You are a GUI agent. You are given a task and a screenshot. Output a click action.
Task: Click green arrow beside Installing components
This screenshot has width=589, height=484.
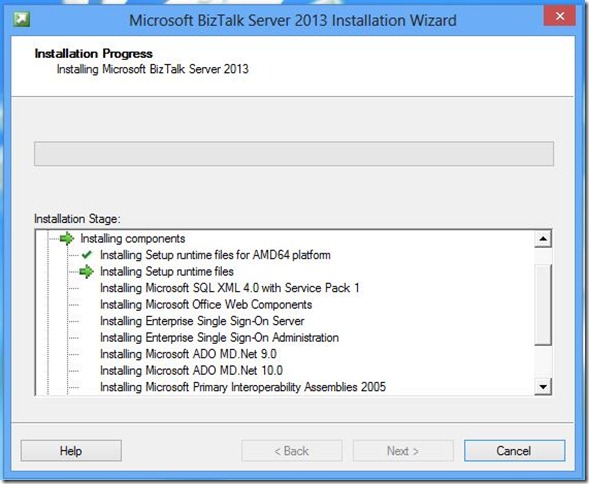67,239
